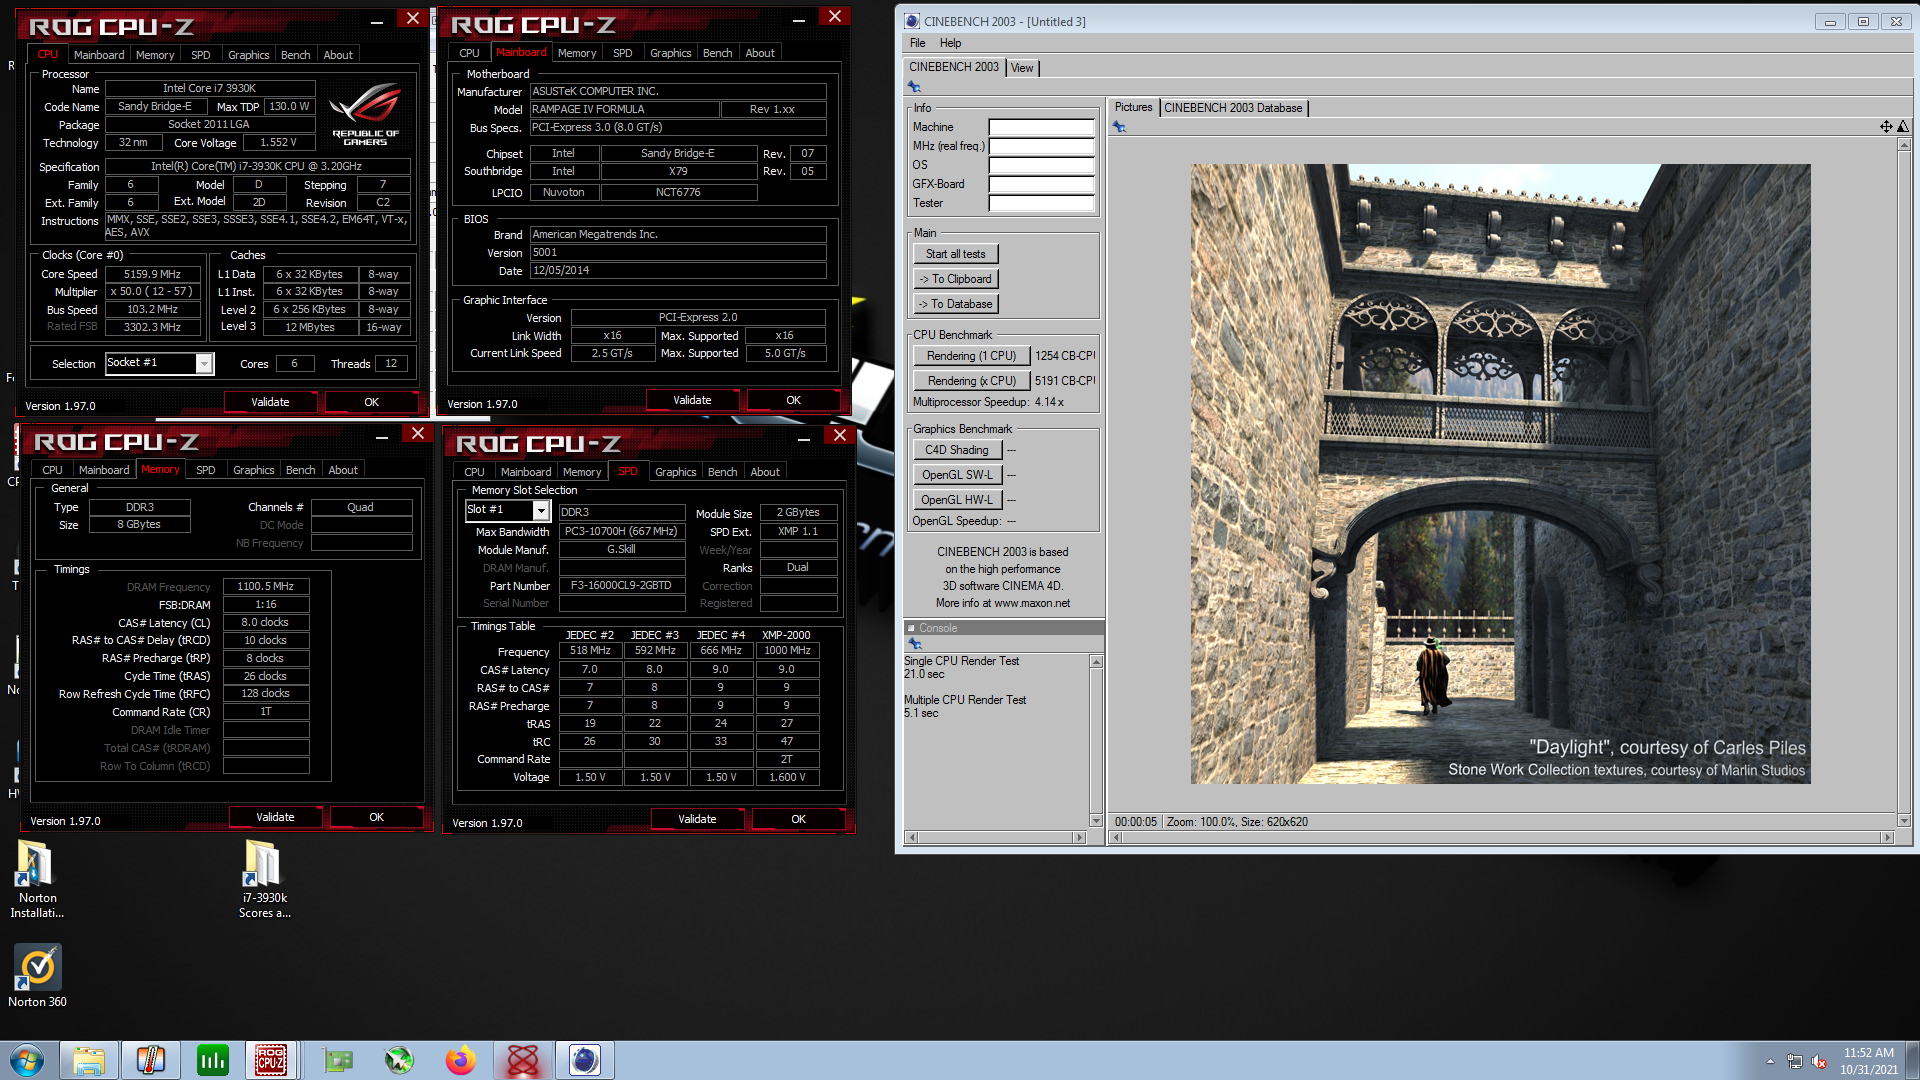Click OK in the SPD window
1920x1080 pixels.
pos(798,819)
